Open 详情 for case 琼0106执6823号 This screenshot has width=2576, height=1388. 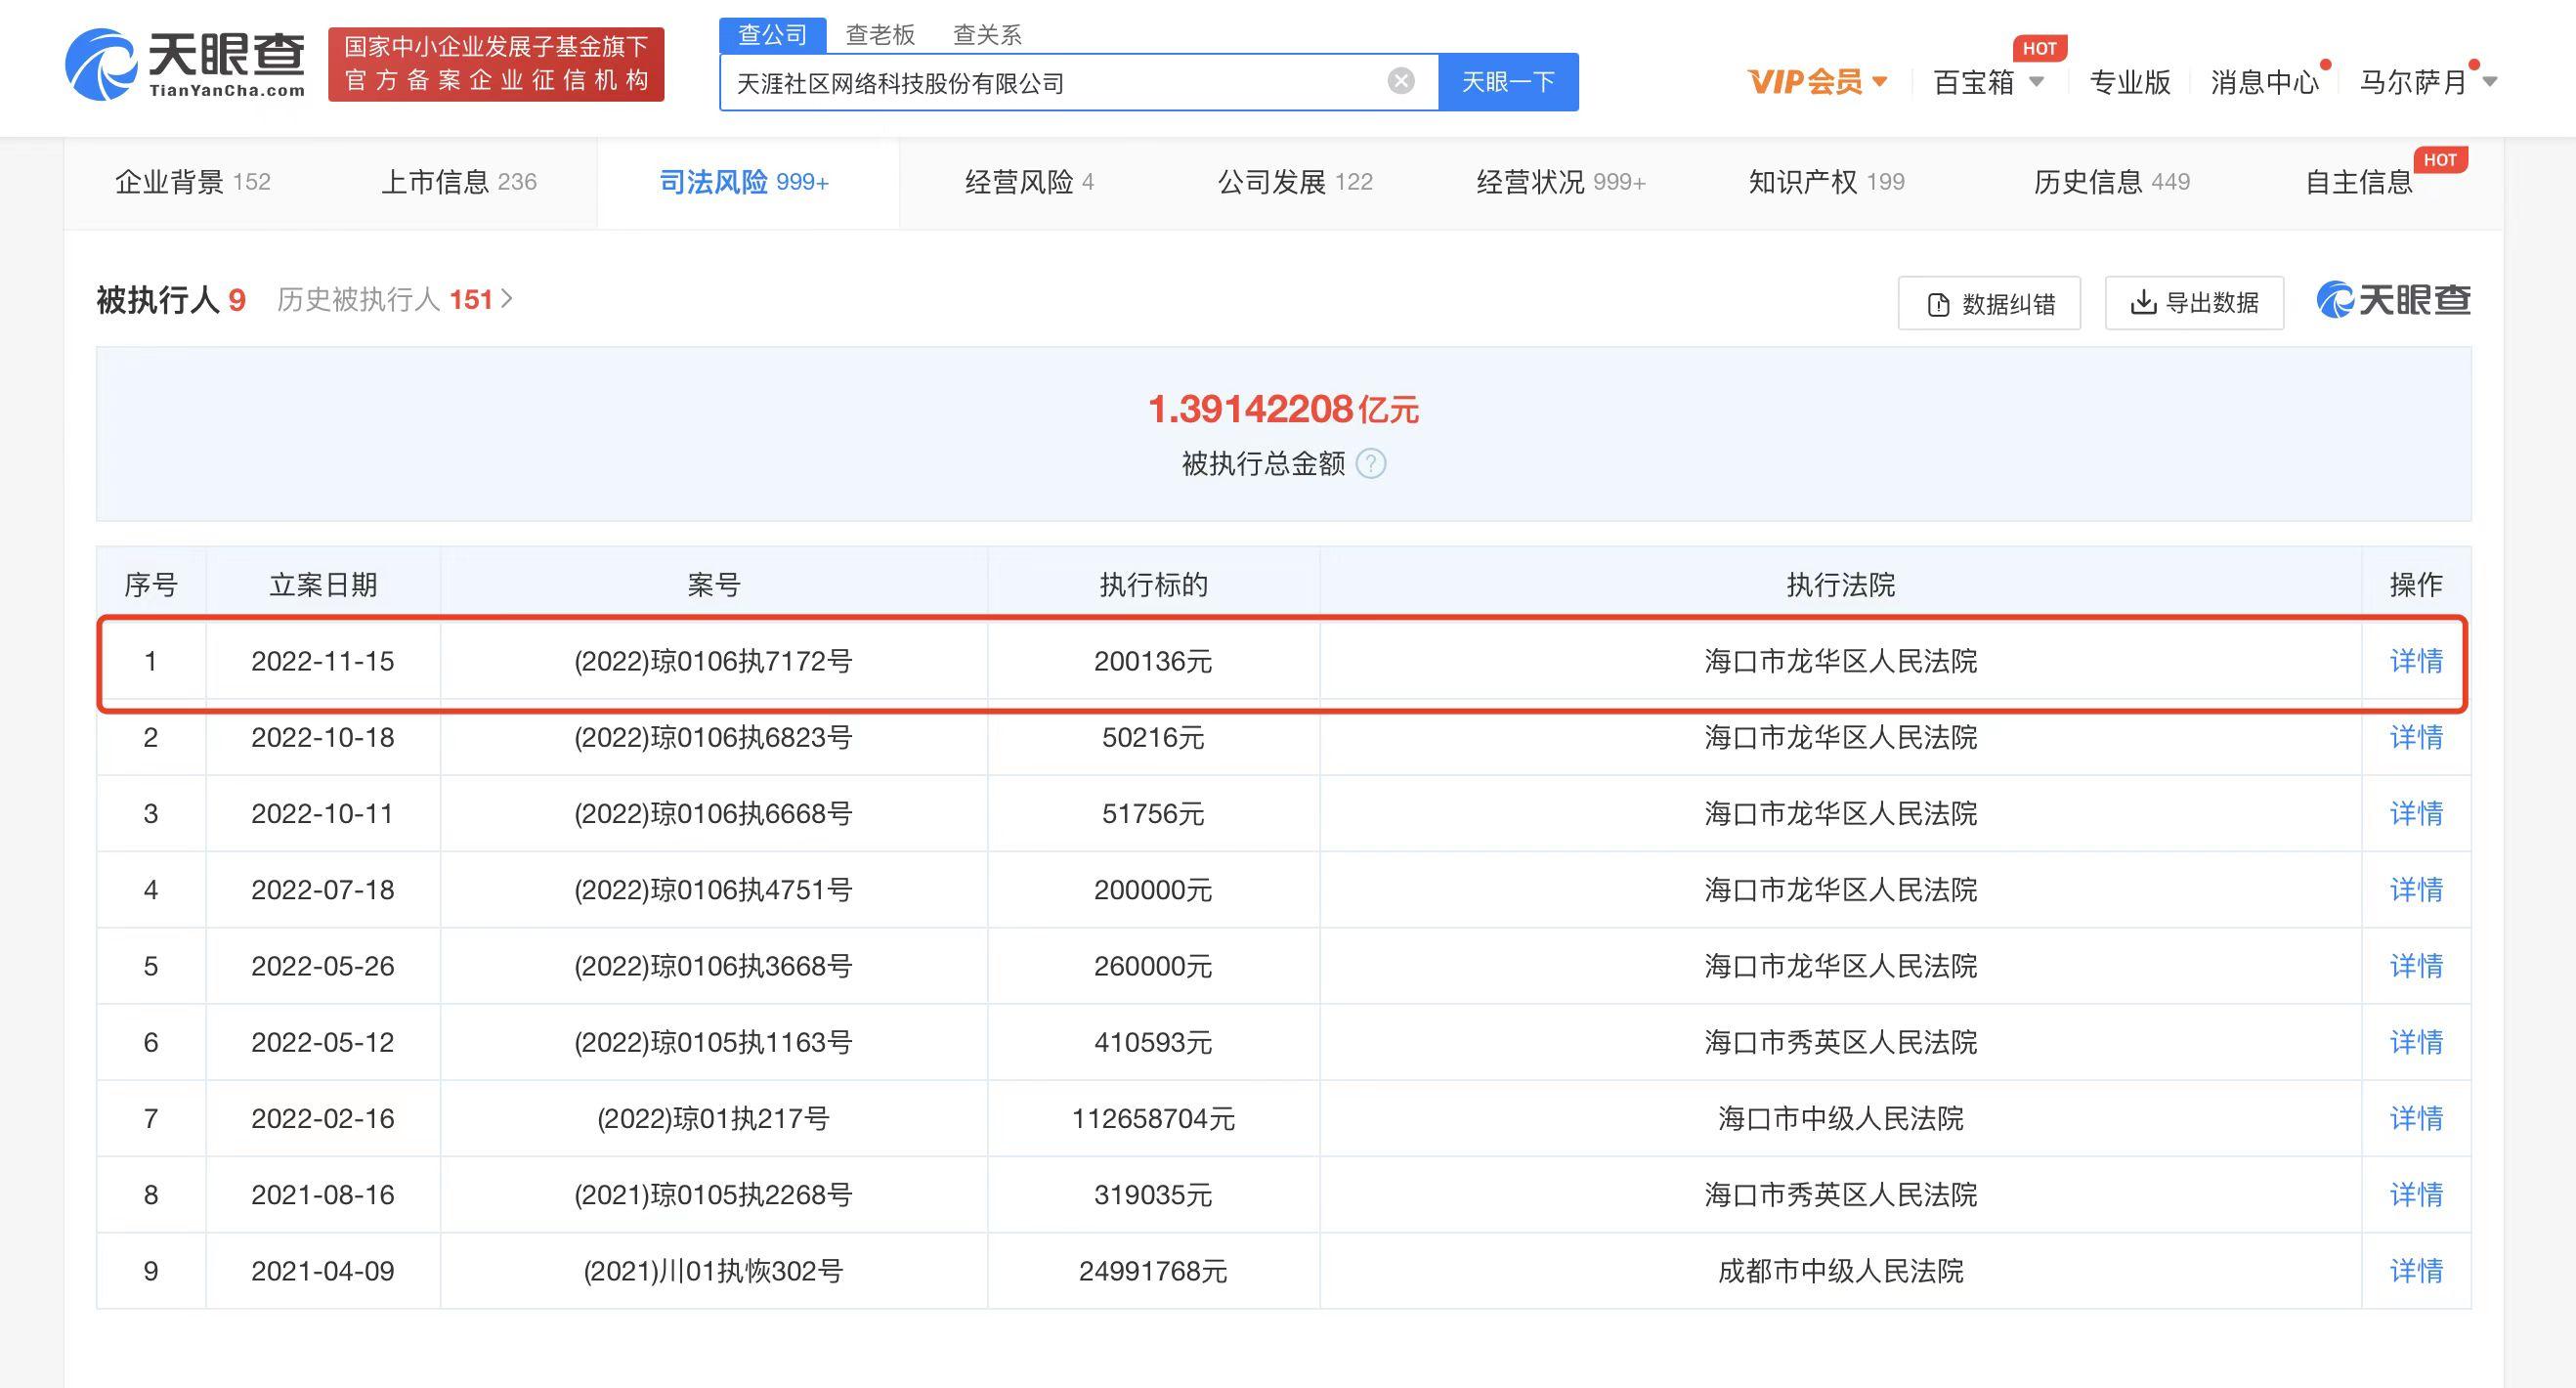click(2416, 737)
